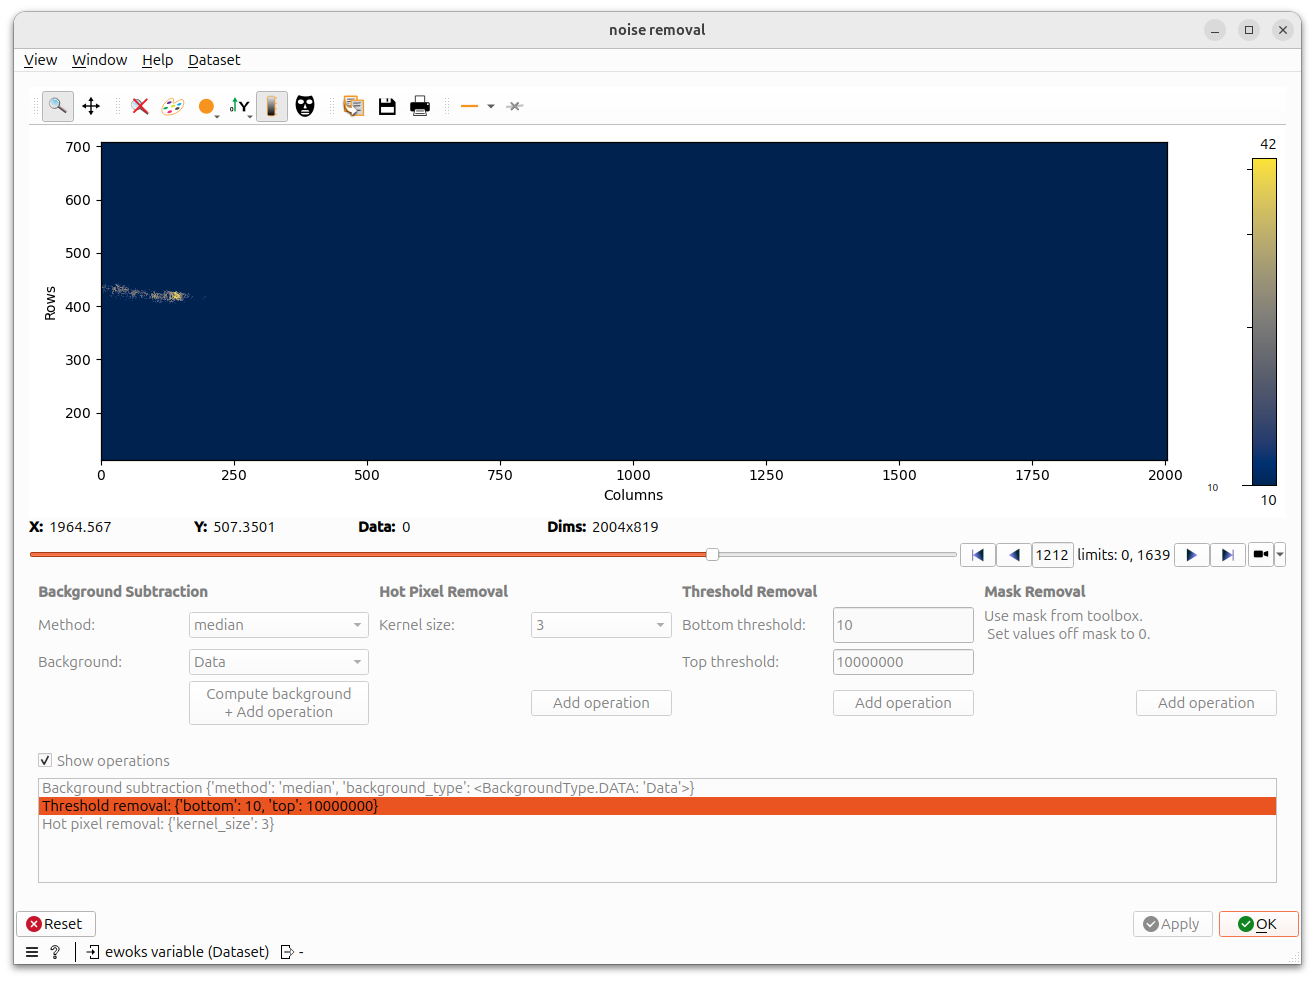
Task: Open the mask tool icon
Action: (x=305, y=106)
